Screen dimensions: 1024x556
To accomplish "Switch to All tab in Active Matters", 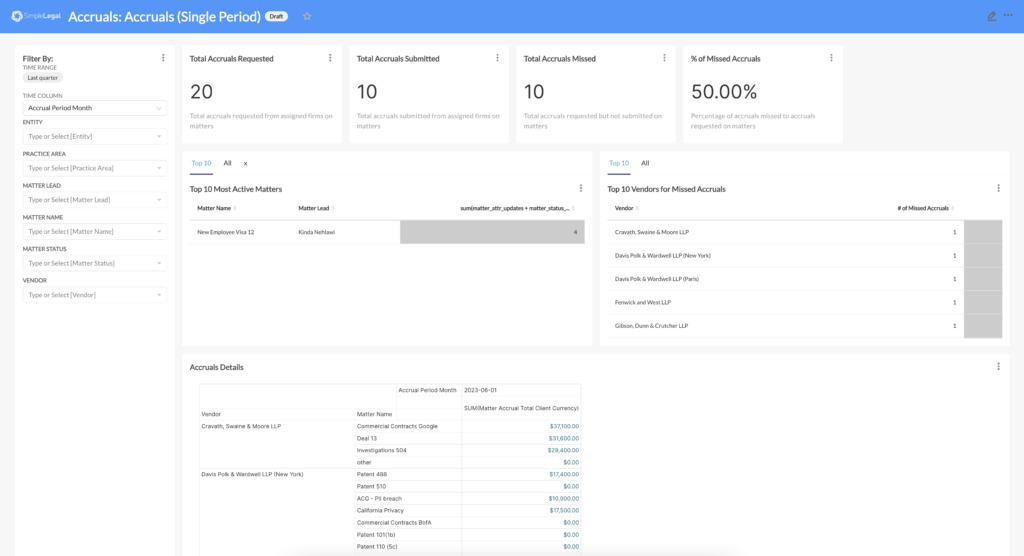I will pyautogui.click(x=227, y=163).
